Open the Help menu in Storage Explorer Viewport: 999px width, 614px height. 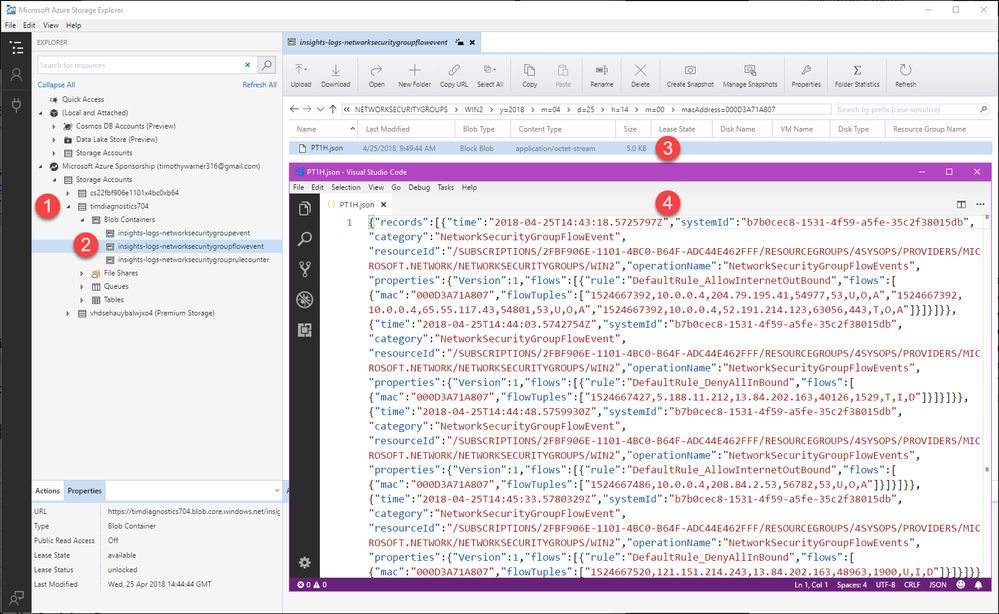[x=73, y=25]
